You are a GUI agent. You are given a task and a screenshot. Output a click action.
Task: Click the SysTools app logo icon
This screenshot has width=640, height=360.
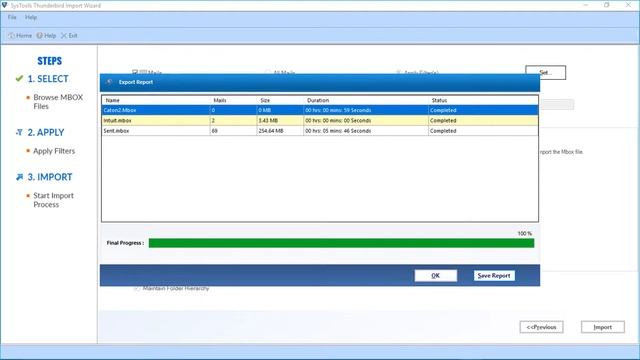[x=4, y=5]
